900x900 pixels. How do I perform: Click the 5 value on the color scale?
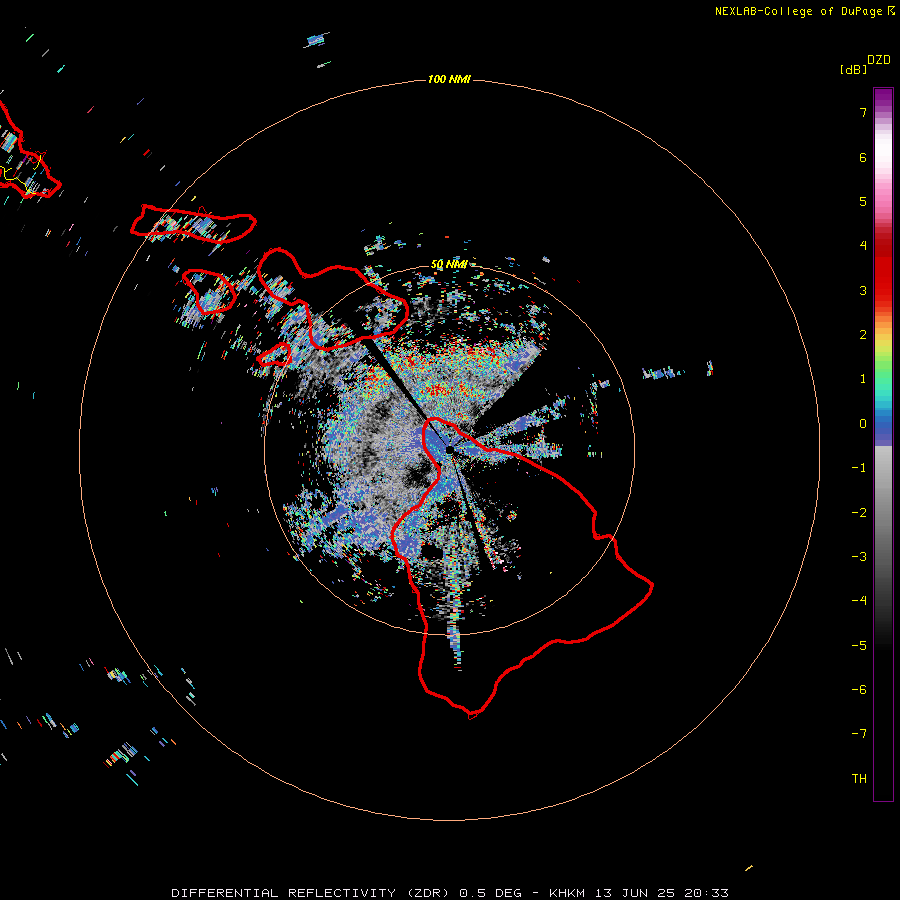pyautogui.click(x=863, y=201)
